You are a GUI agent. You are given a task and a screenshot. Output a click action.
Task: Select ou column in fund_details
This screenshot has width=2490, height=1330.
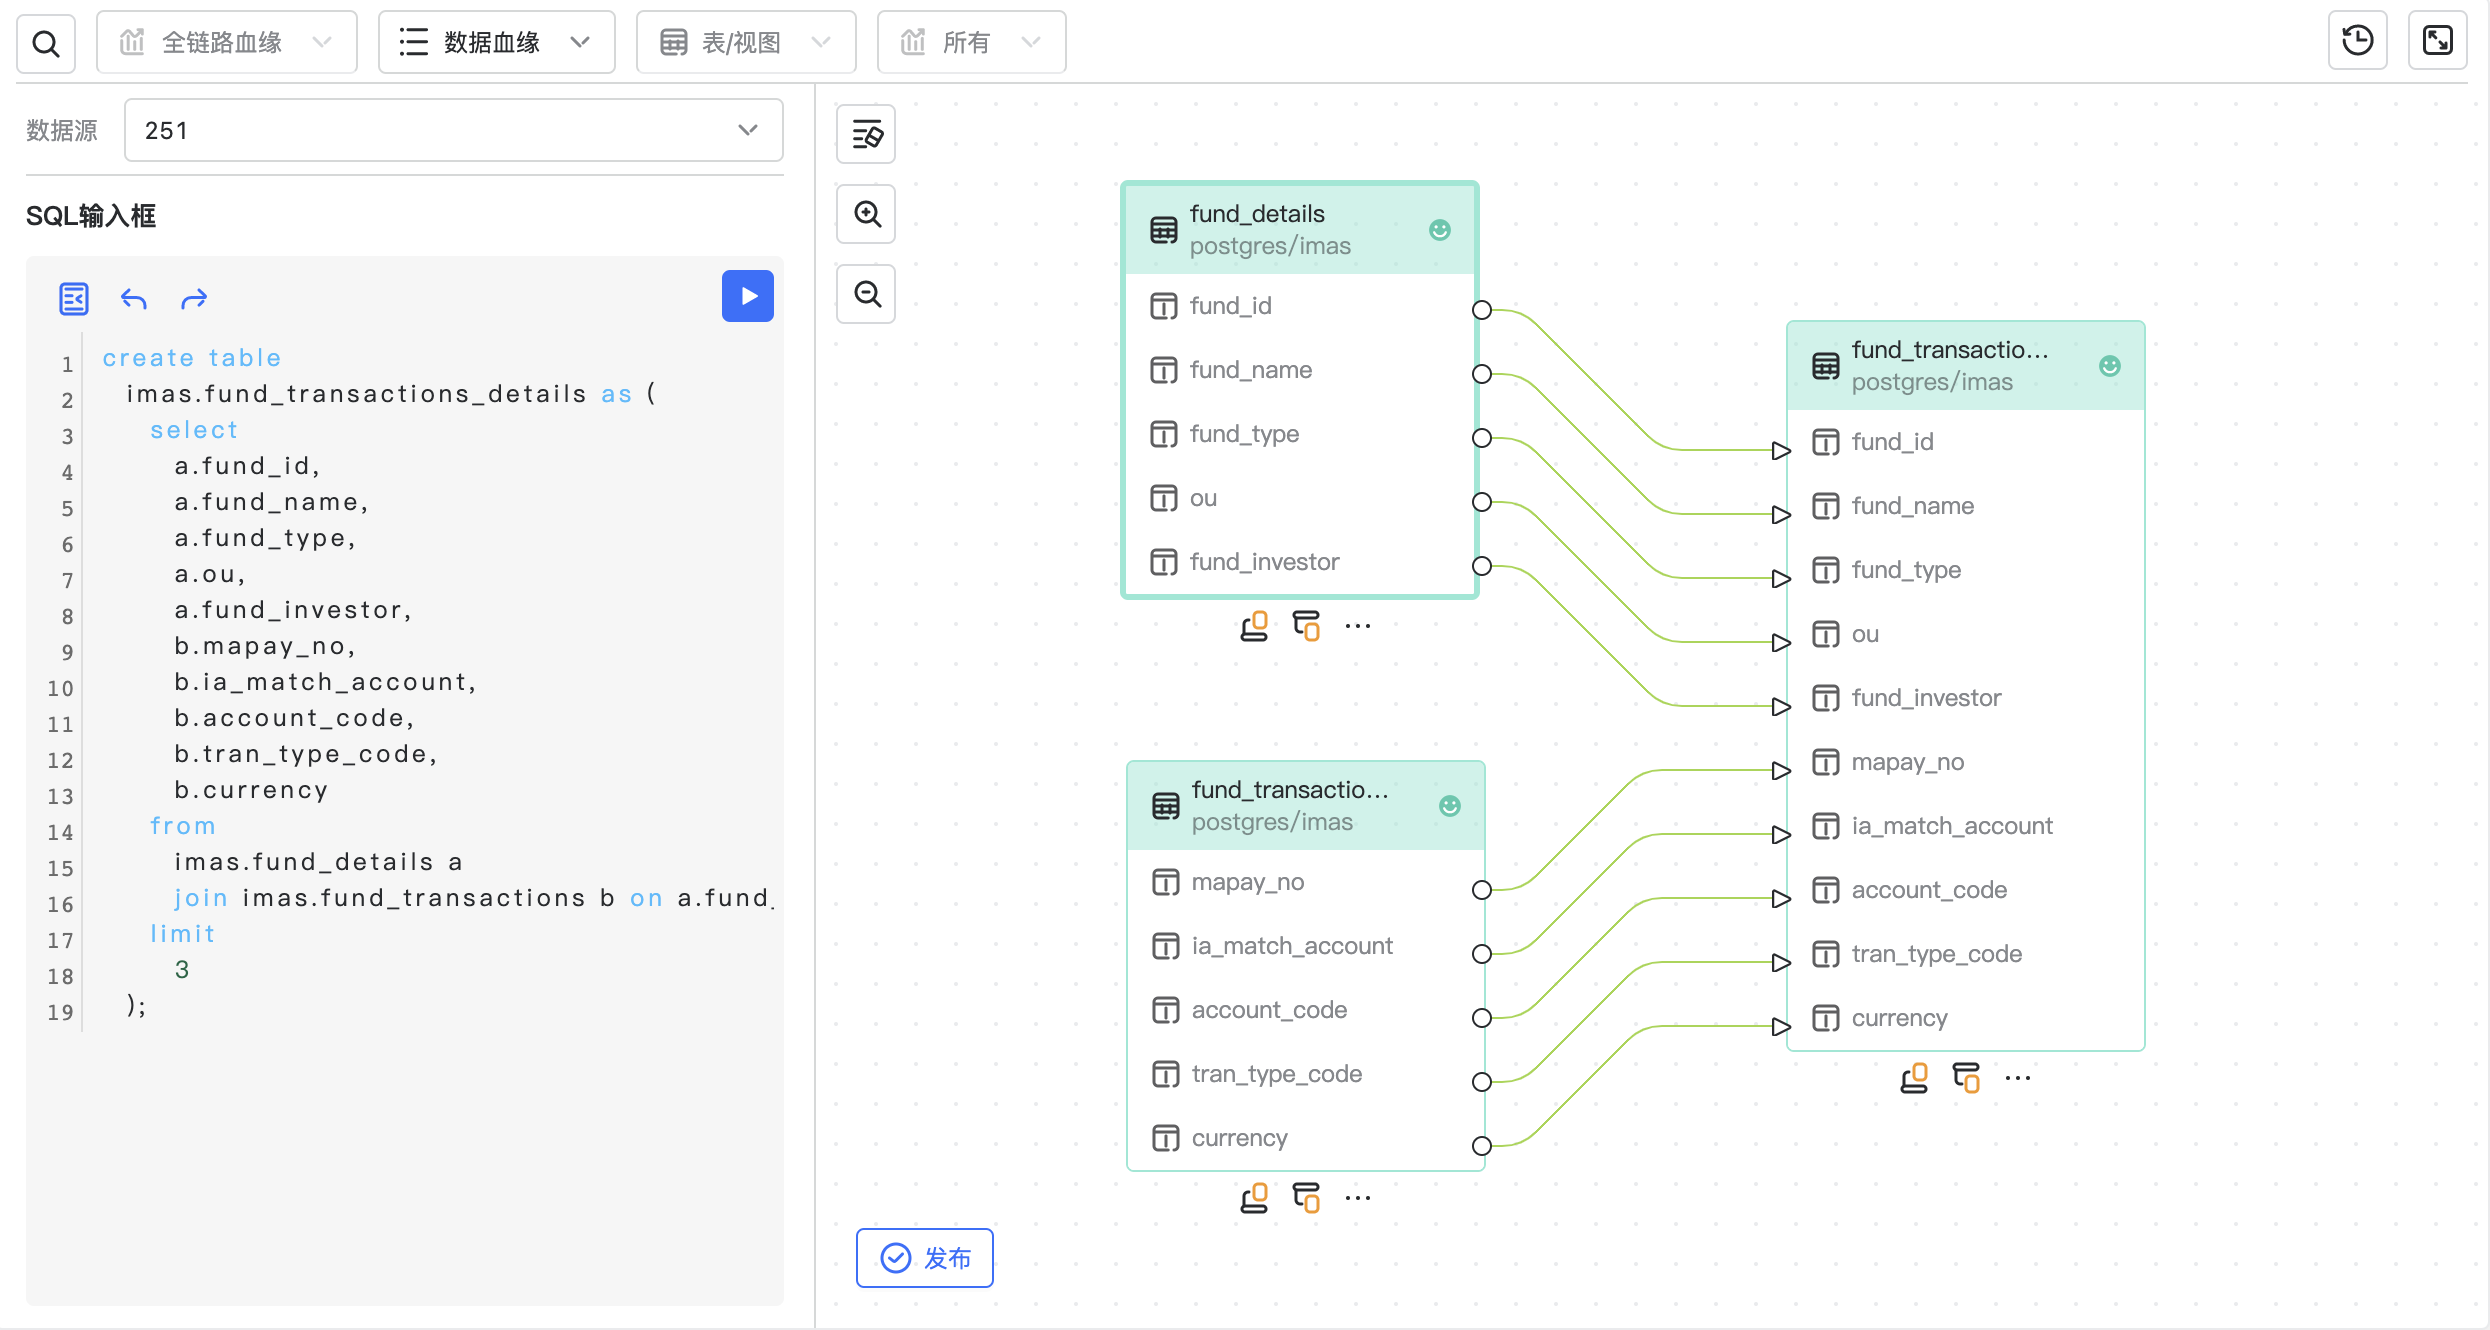click(x=1300, y=498)
